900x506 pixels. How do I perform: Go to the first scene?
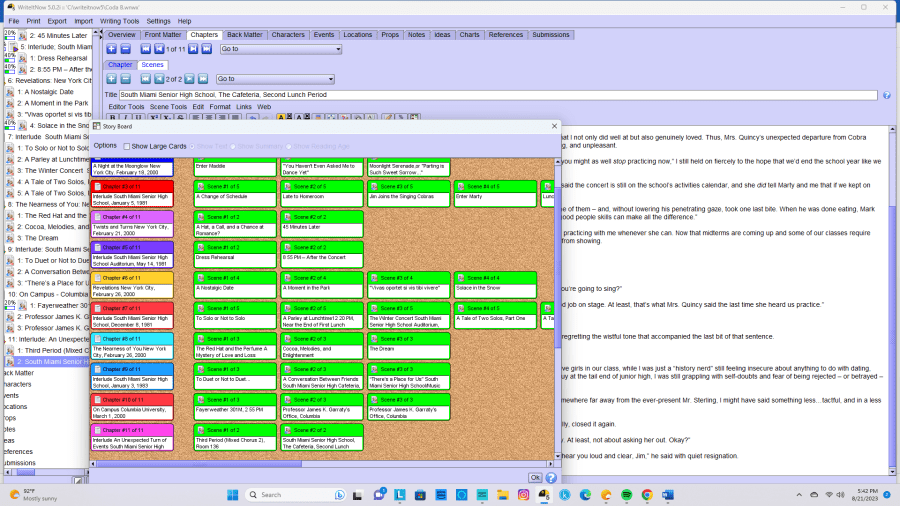tap(146, 79)
